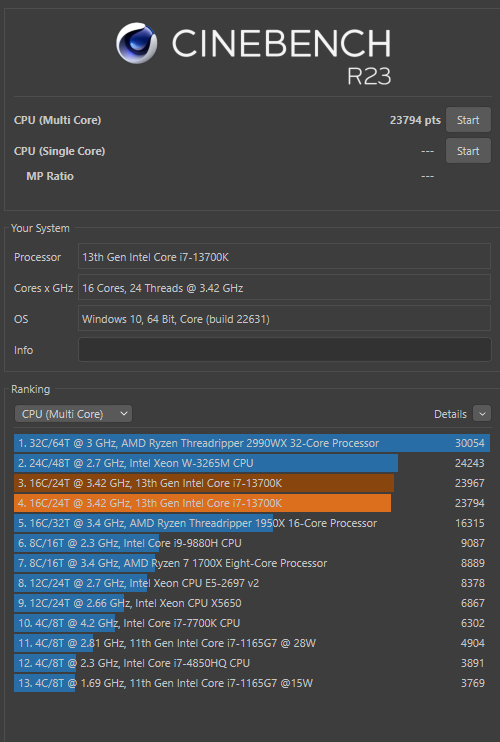Select the Core i7-4850HQ ranking row
Screen dimensions: 500x742
[252, 662]
